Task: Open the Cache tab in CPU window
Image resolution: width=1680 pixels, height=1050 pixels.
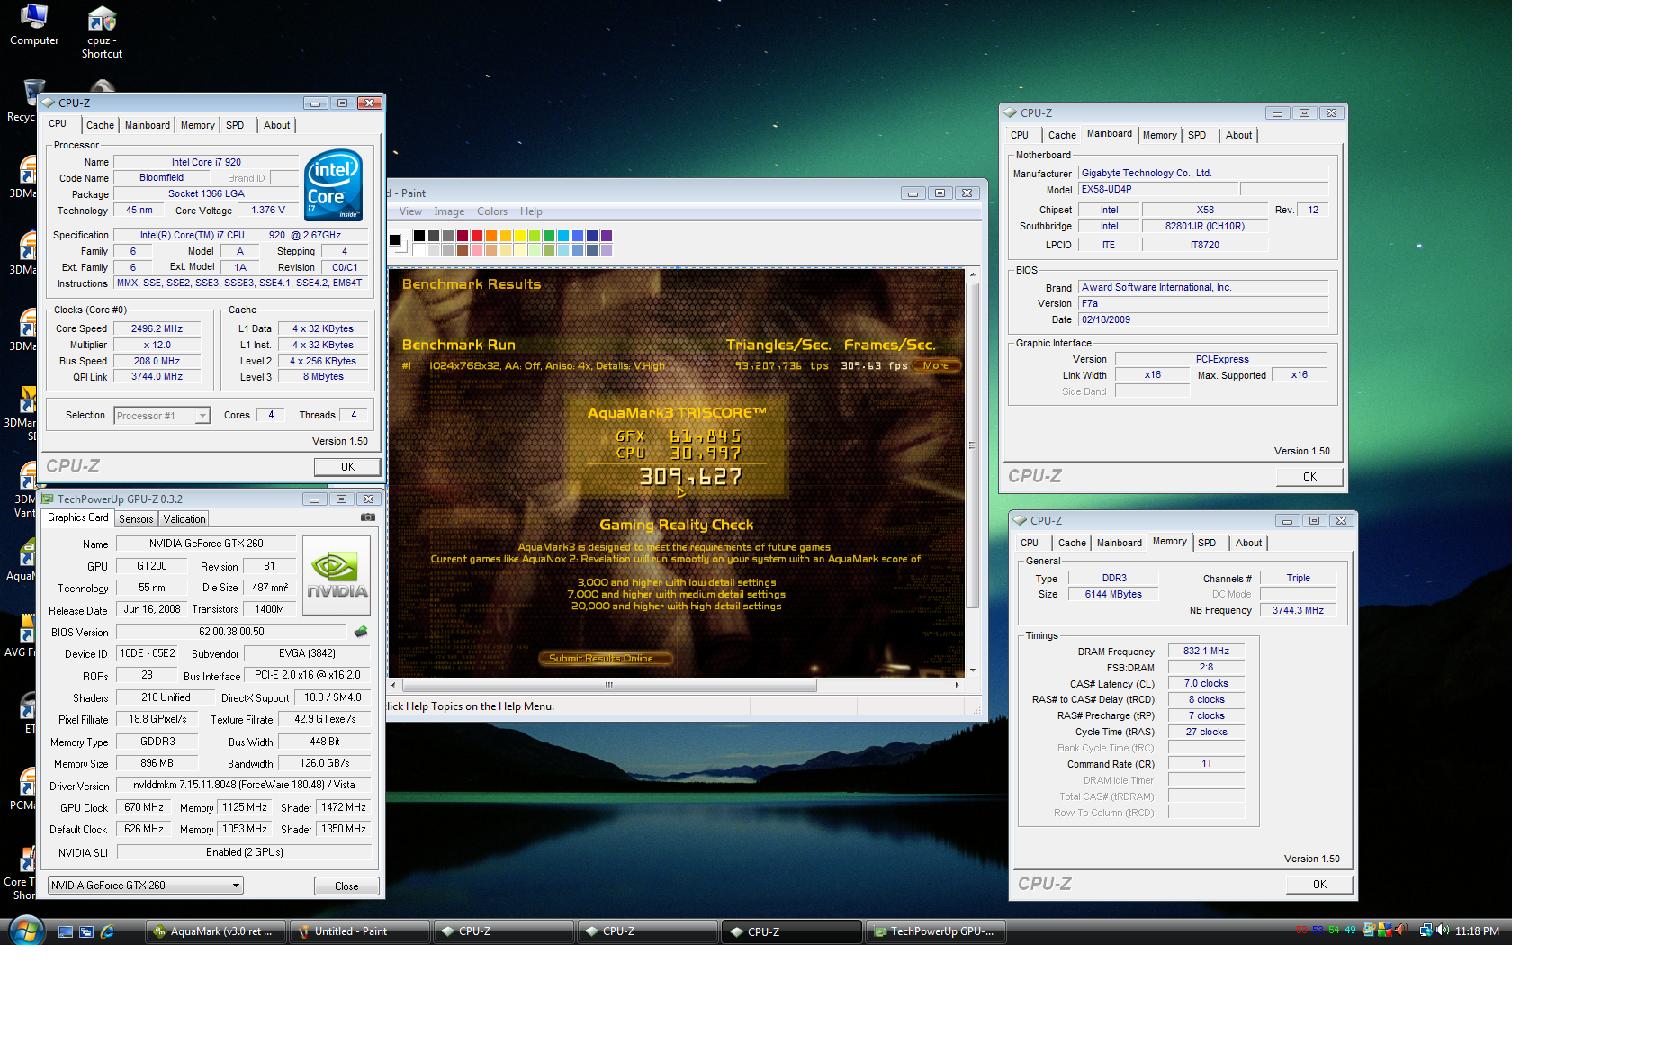Action: point(100,125)
